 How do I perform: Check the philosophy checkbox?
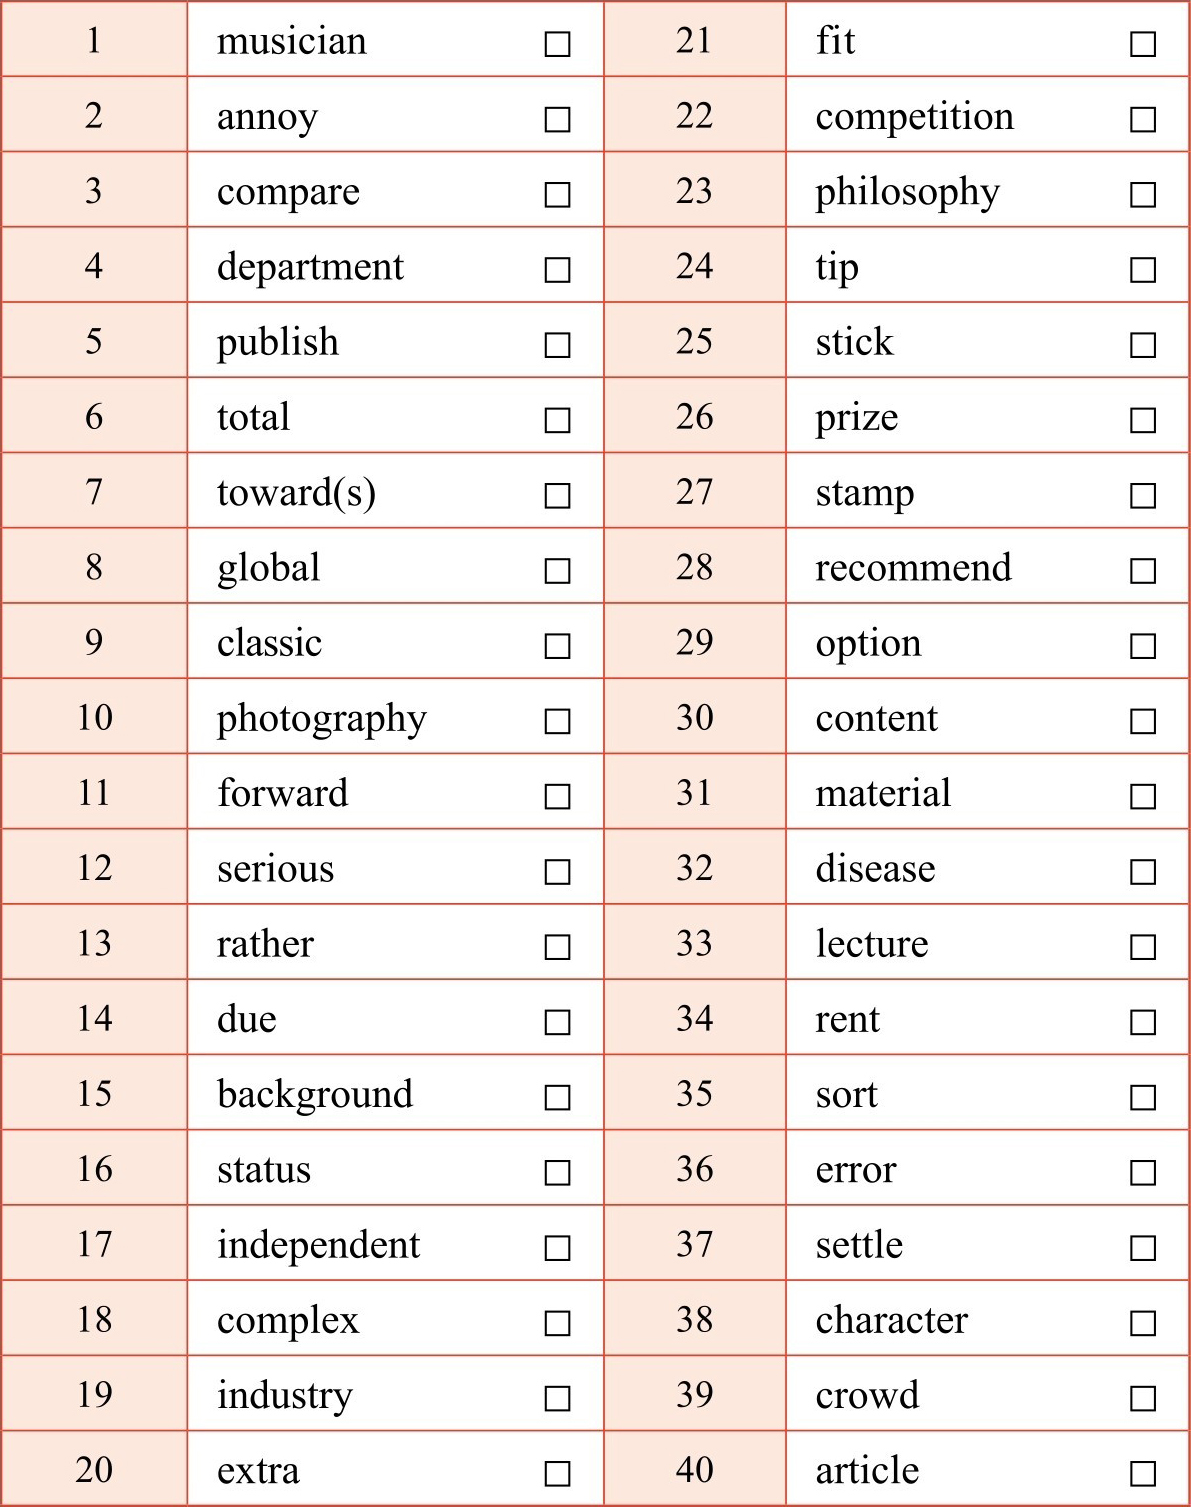coord(1143,194)
